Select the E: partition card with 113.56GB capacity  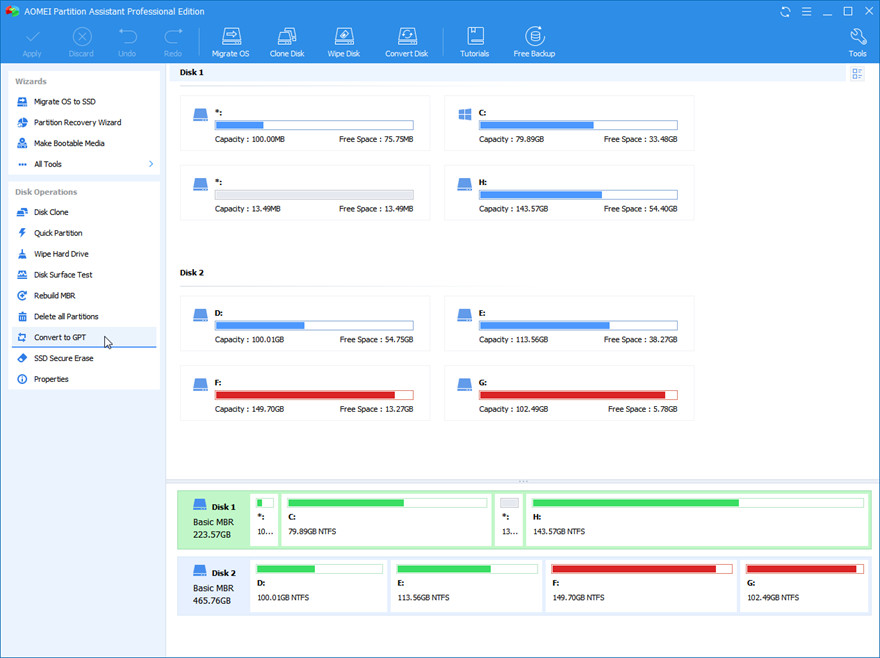569,324
